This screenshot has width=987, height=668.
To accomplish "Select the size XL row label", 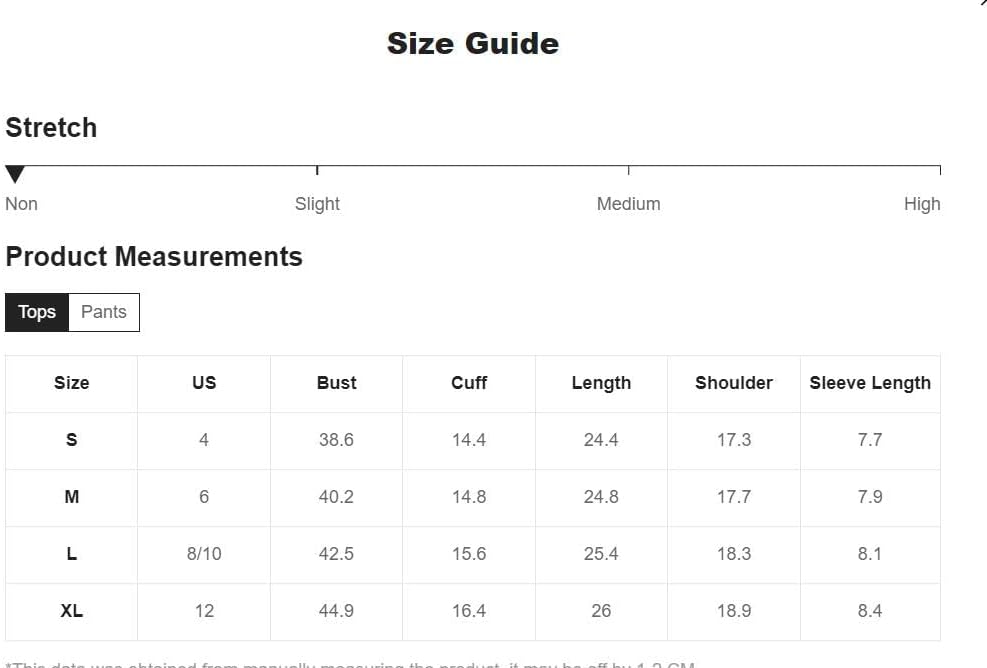I will click(x=71, y=611).
